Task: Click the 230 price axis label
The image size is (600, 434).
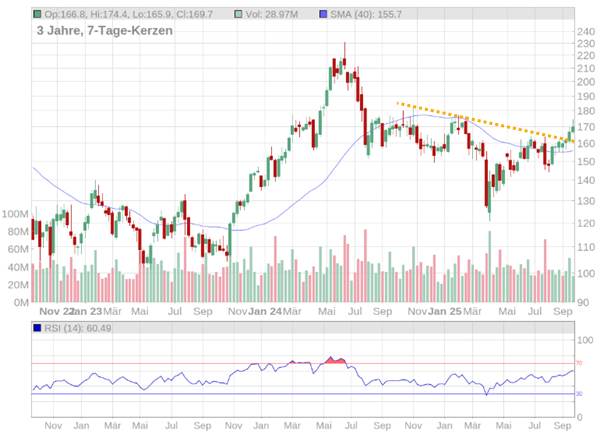Action: [585, 44]
